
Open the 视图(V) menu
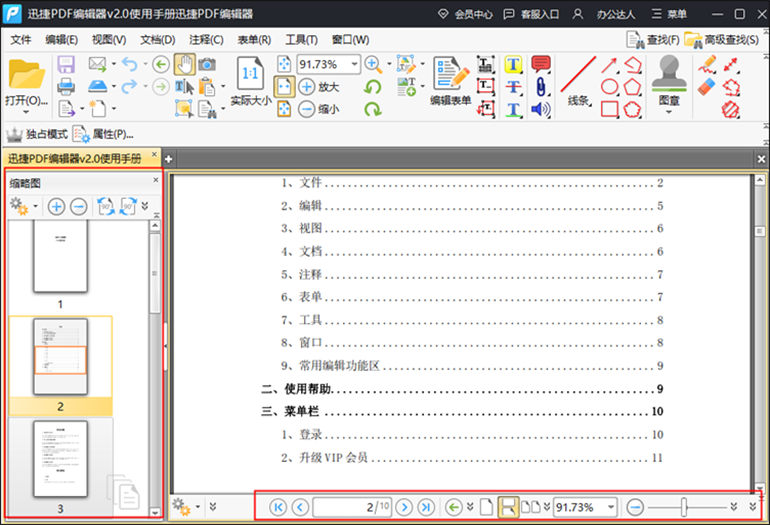point(109,40)
